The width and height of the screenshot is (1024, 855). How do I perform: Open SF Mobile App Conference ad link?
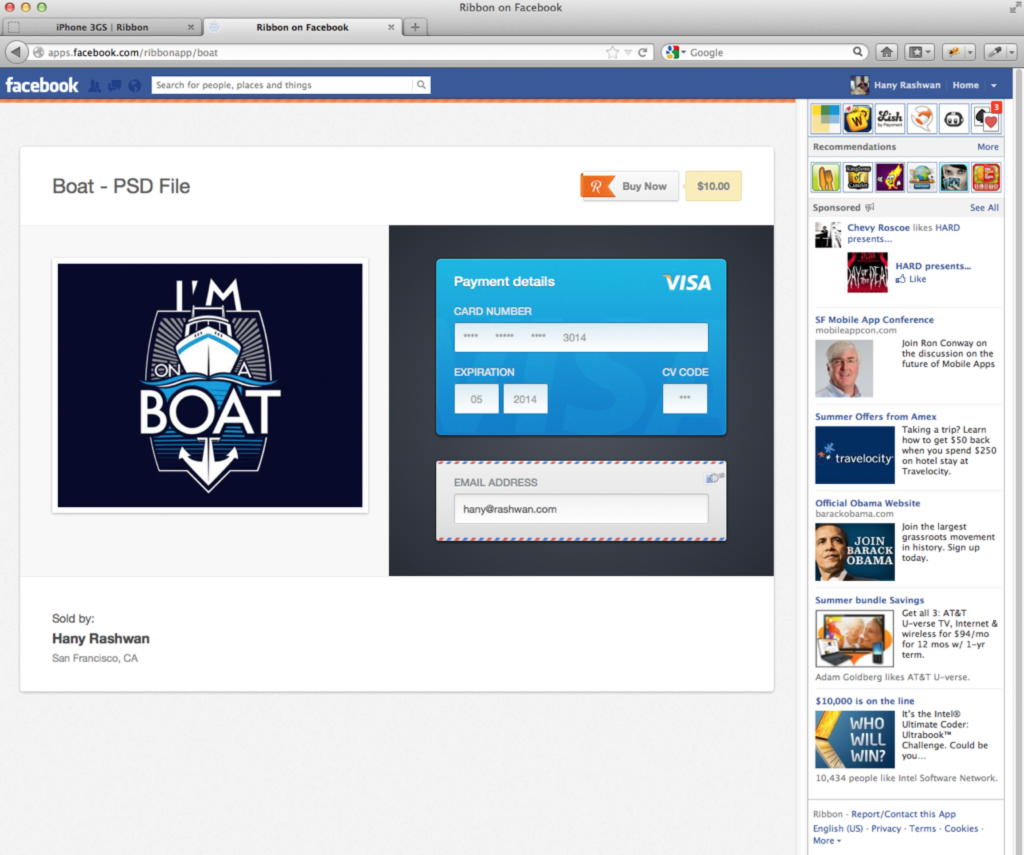click(874, 319)
